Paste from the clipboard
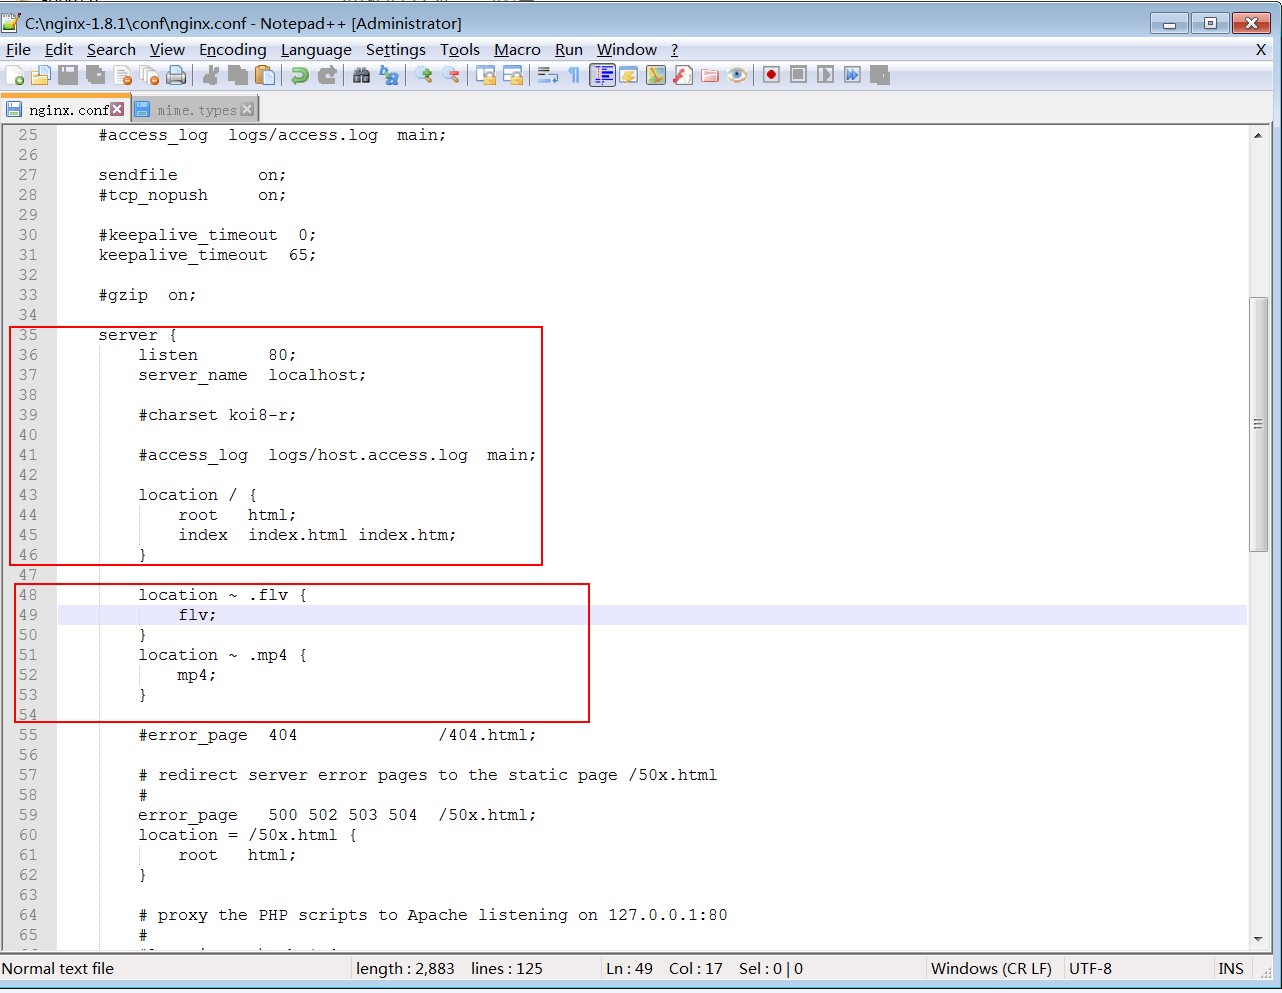This screenshot has width=1282, height=993. (263, 75)
